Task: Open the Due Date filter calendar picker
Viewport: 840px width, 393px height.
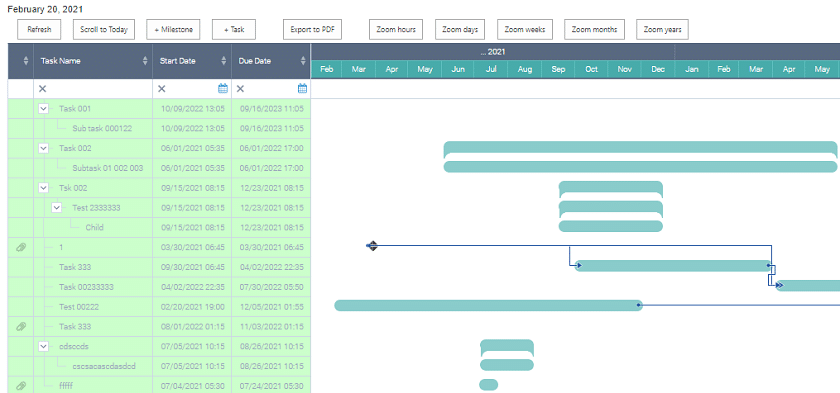Action: click(302, 88)
